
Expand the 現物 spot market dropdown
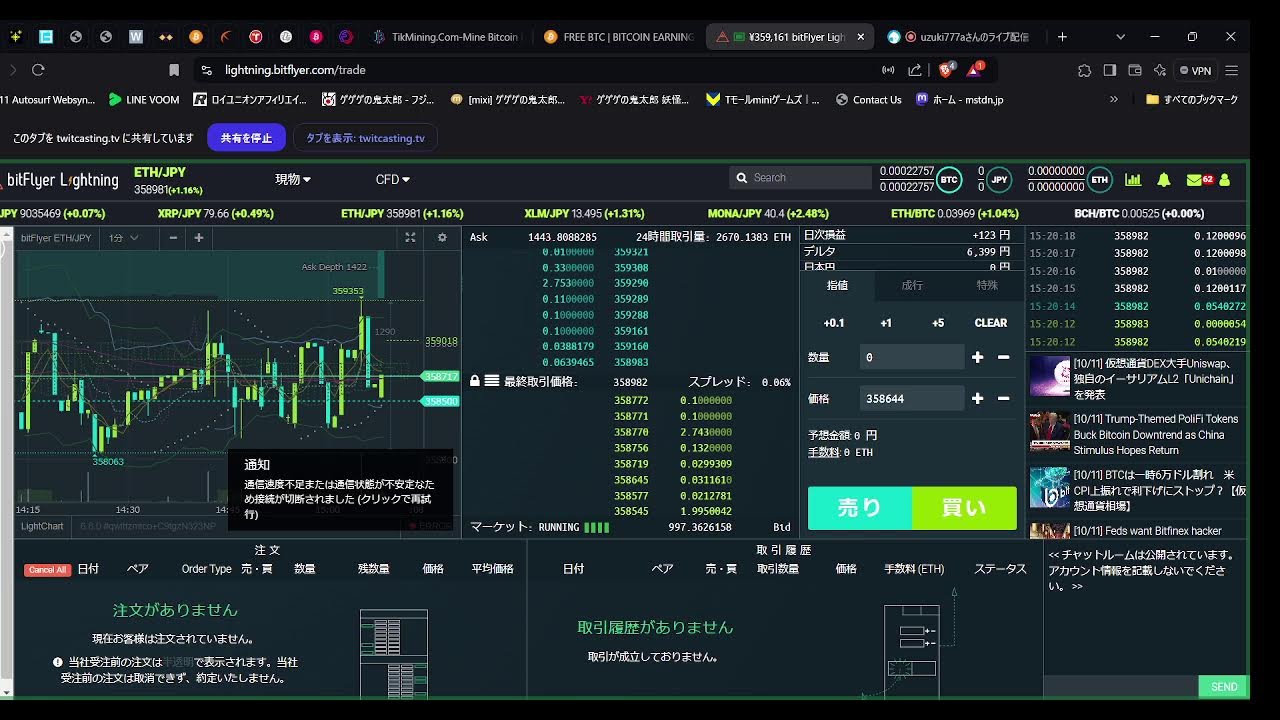pos(293,180)
